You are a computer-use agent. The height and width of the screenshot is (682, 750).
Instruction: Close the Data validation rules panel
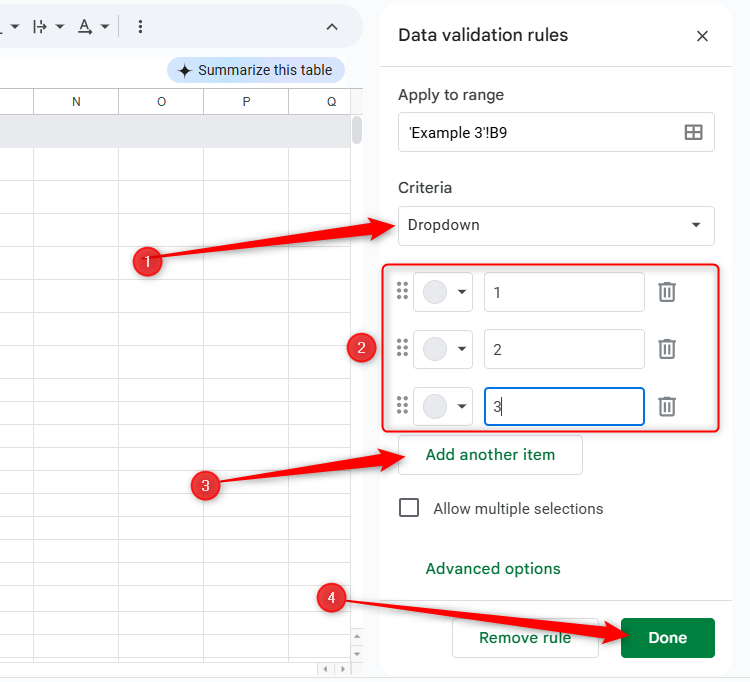pyautogui.click(x=702, y=36)
